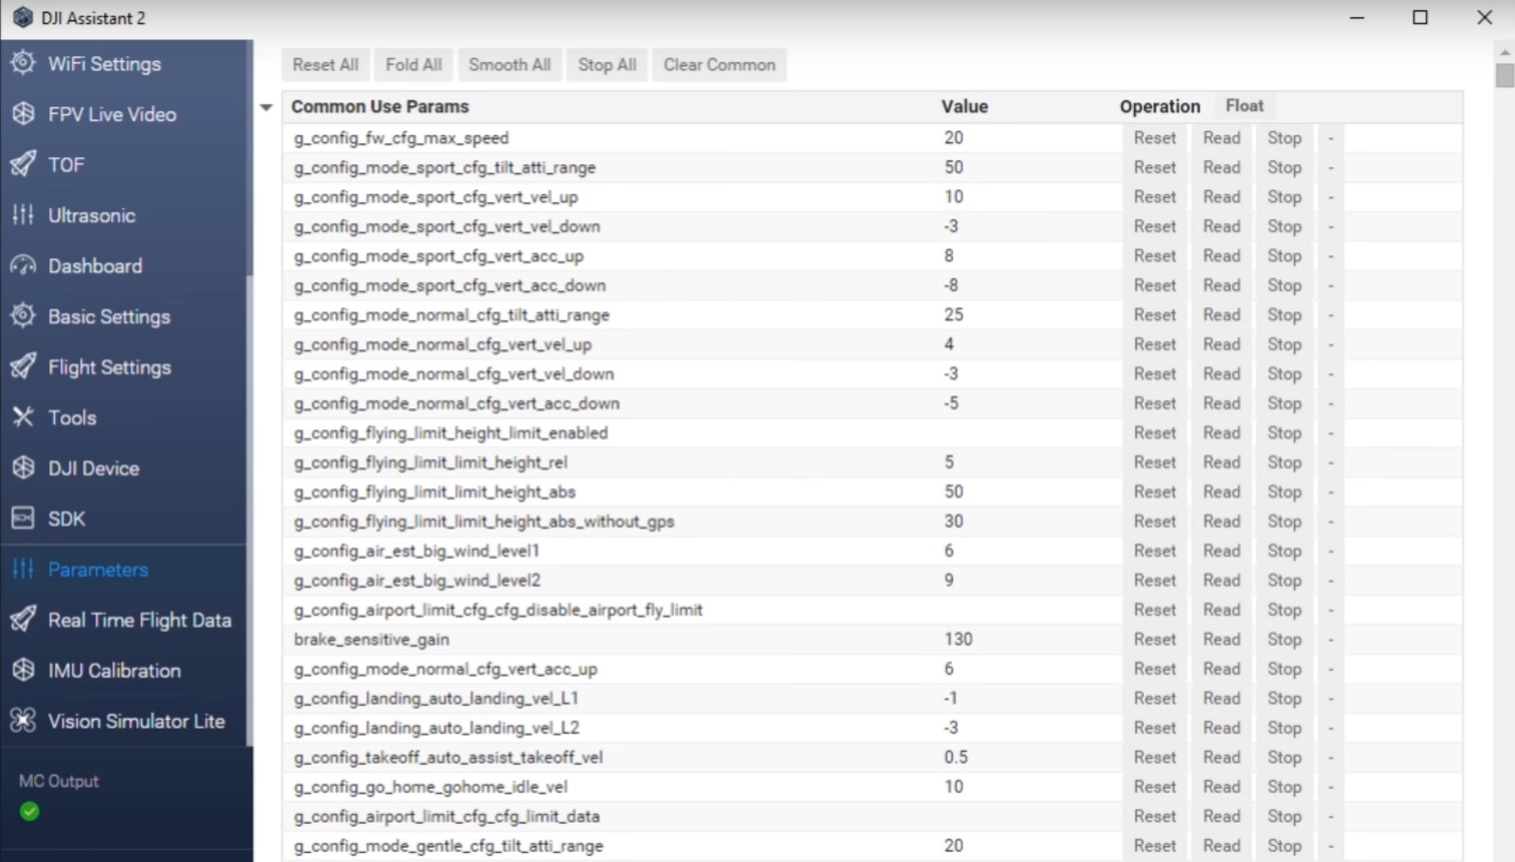Click the scrollbar up arrow
This screenshot has width=1515, height=862.
pos(1504,52)
